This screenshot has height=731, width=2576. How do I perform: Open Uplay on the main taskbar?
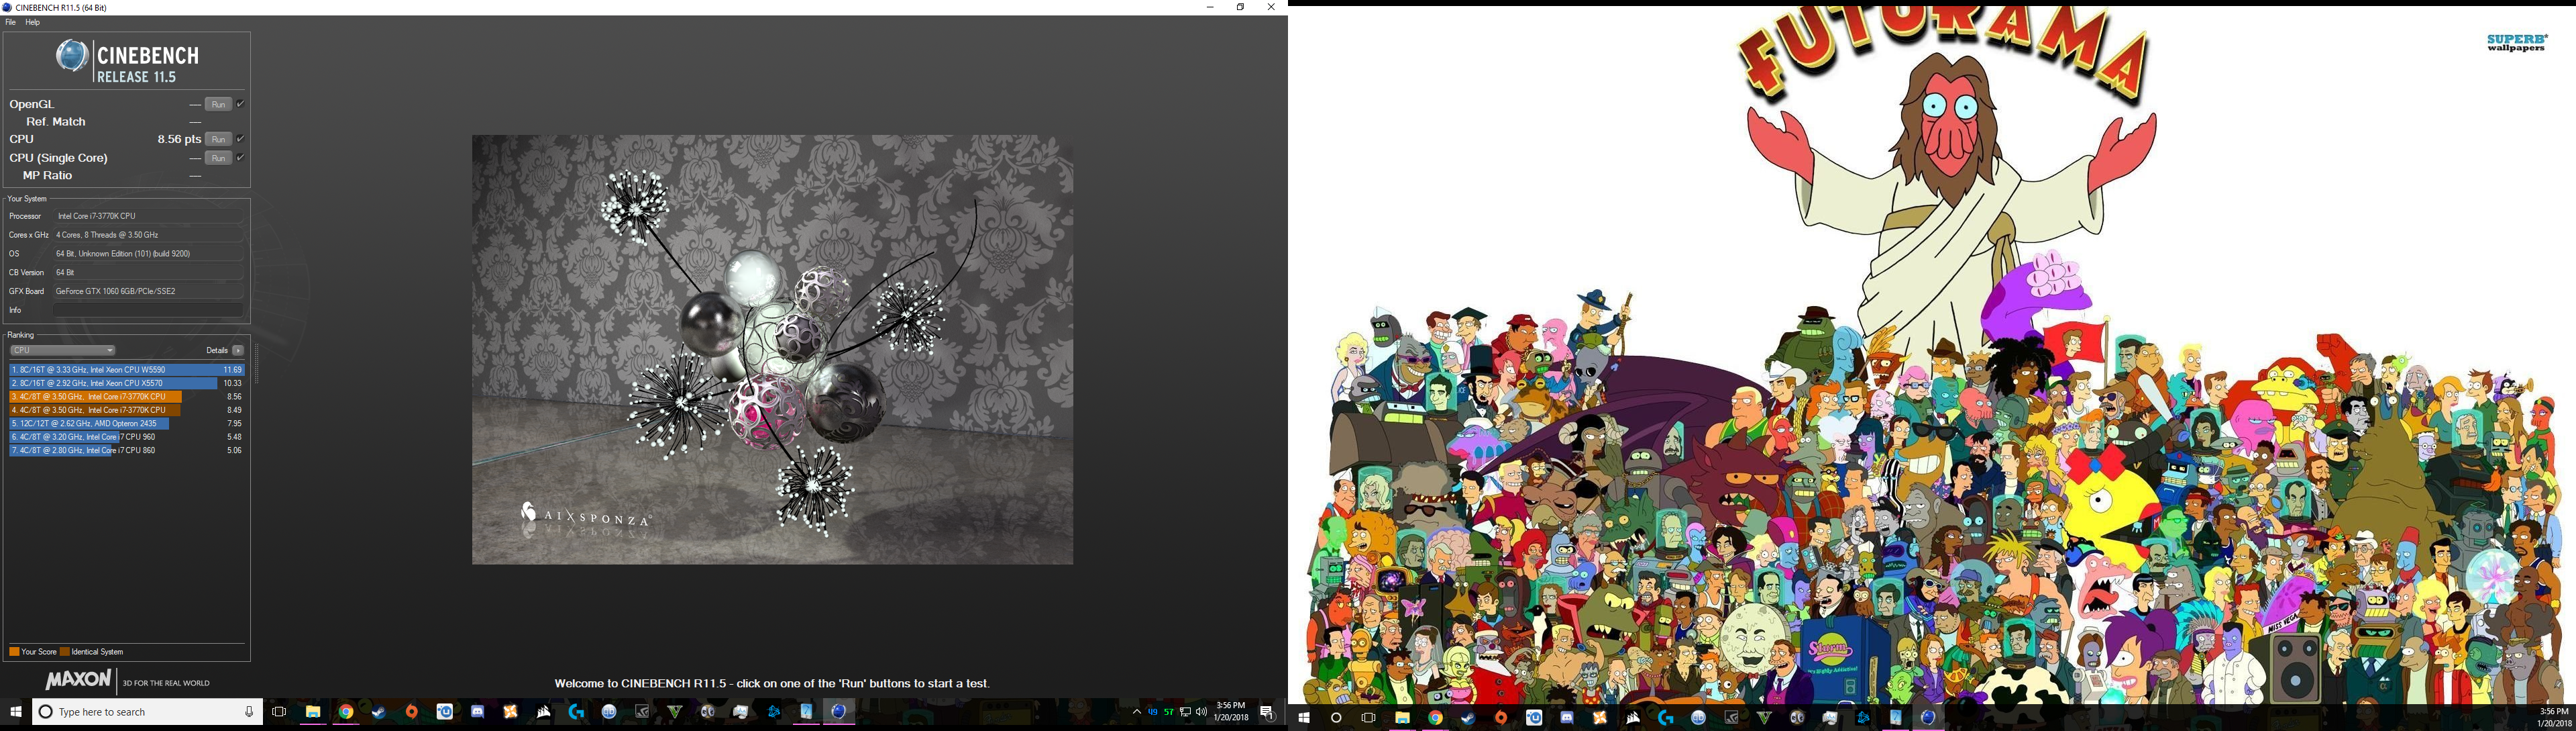445,712
